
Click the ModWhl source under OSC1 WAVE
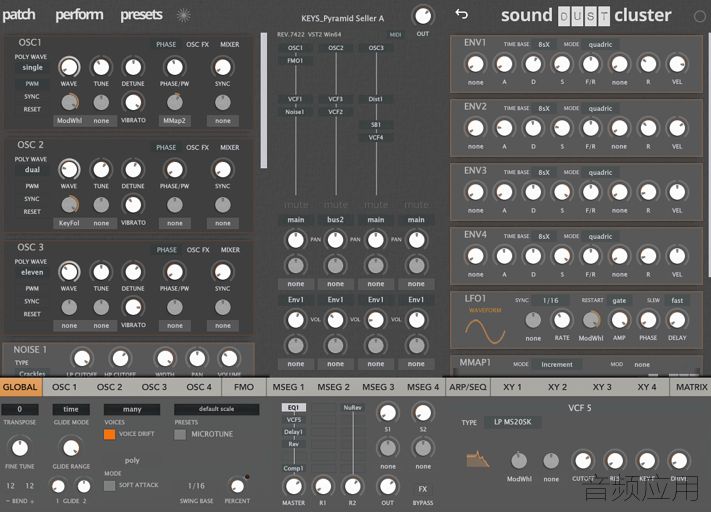[69, 121]
